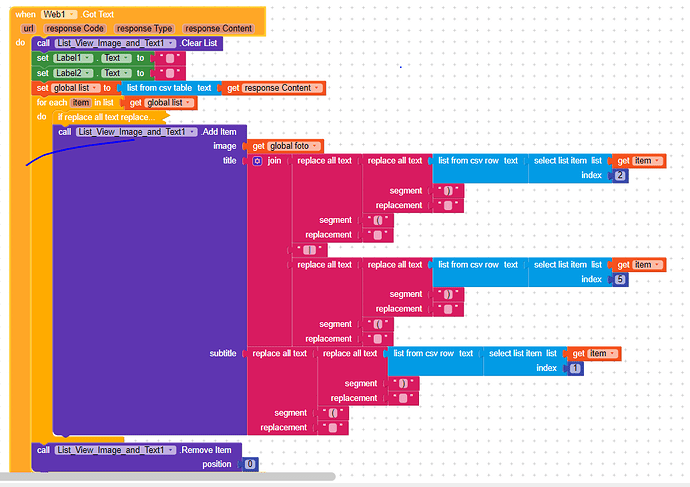Select the 'join' block label

pyautogui.click(x=274, y=161)
